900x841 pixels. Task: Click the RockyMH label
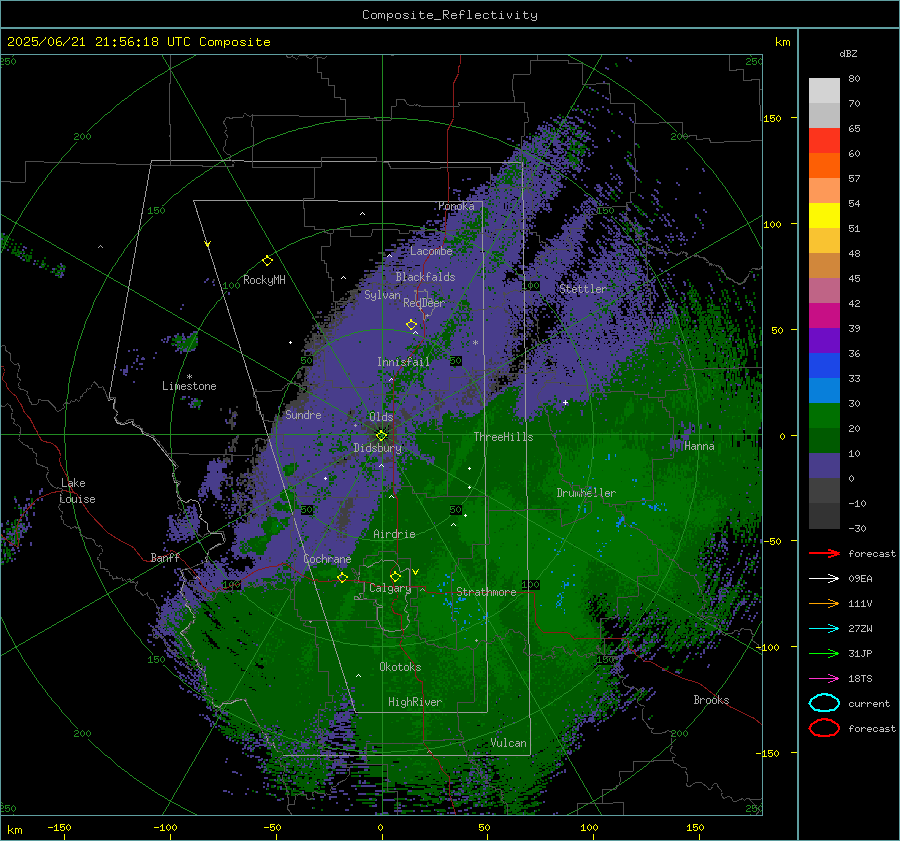click(264, 280)
